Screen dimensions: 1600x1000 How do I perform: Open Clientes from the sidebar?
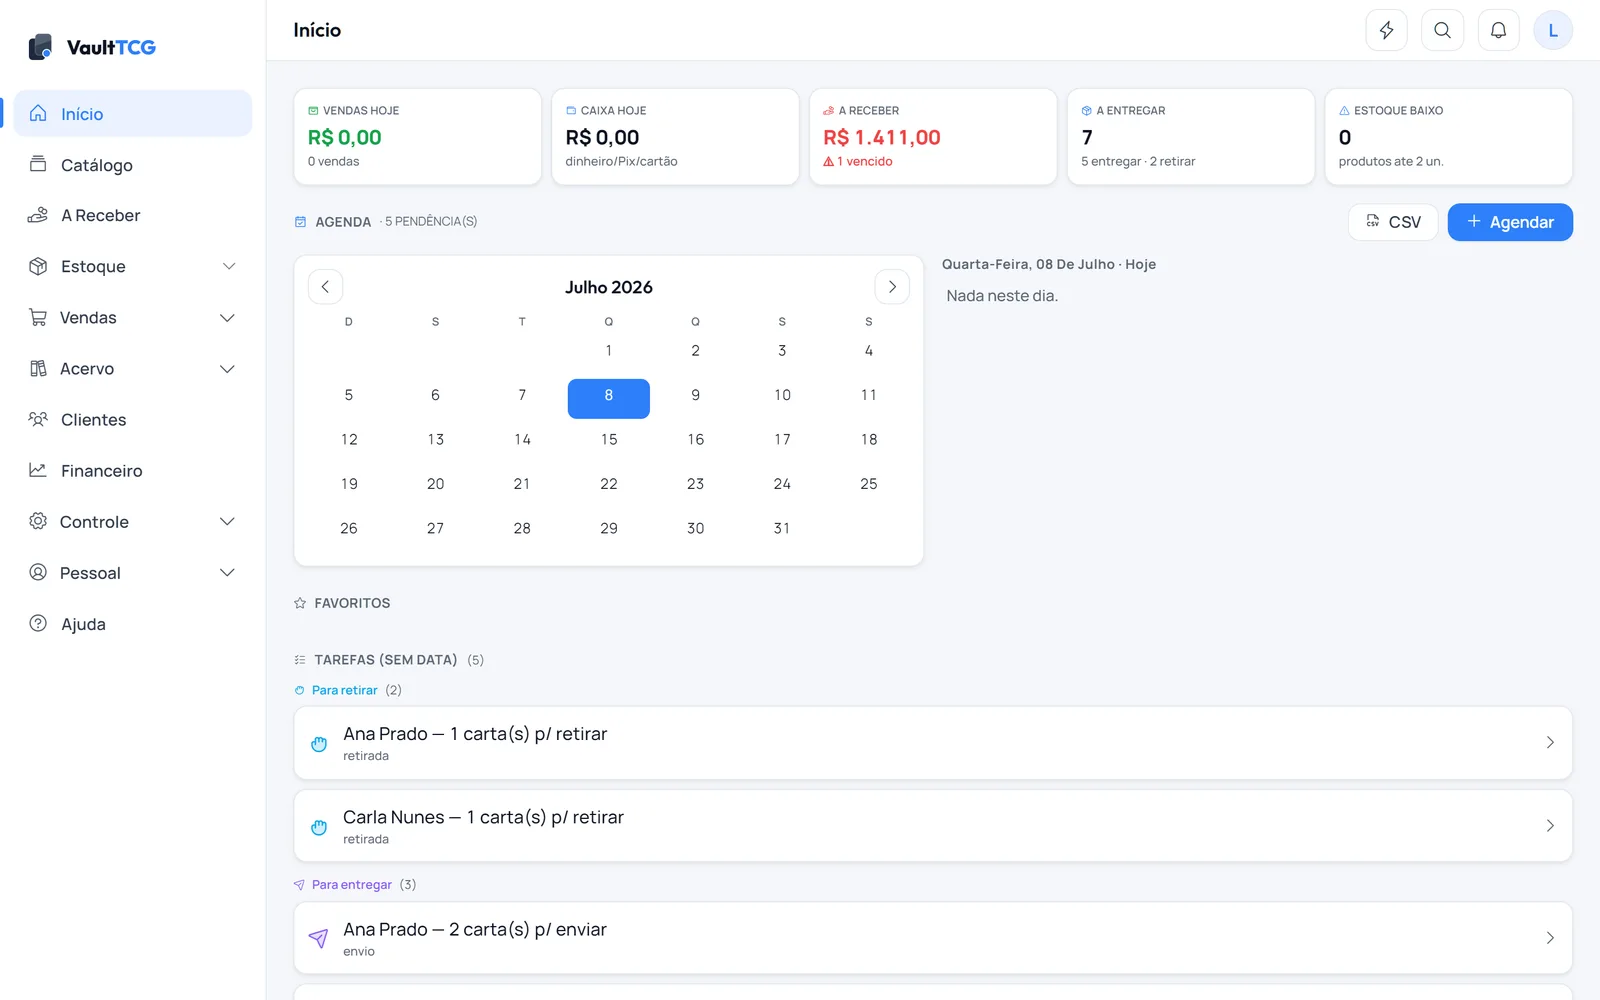tap(133, 419)
